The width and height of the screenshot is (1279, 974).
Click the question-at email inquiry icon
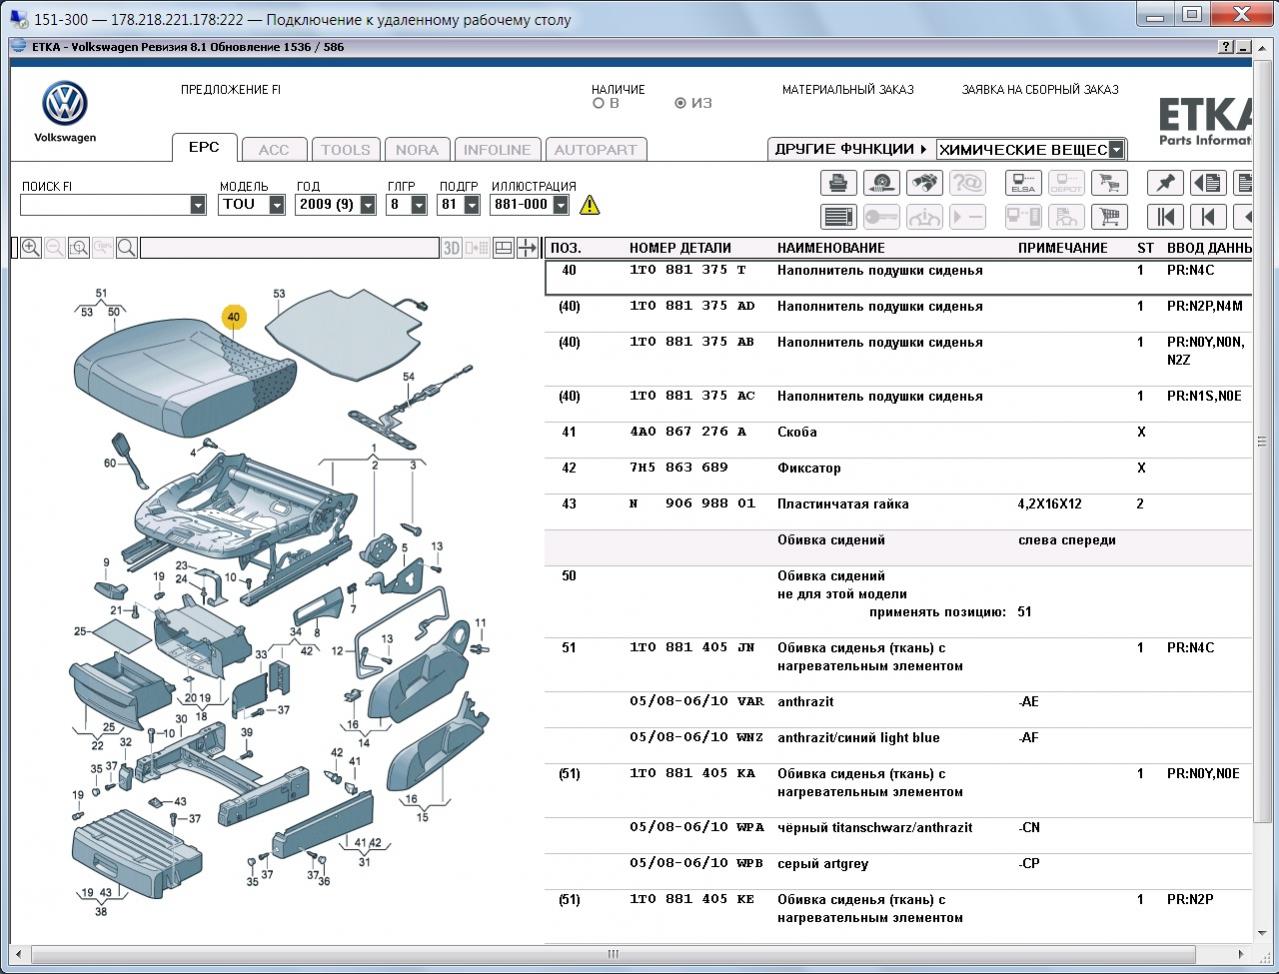pyautogui.click(x=967, y=183)
